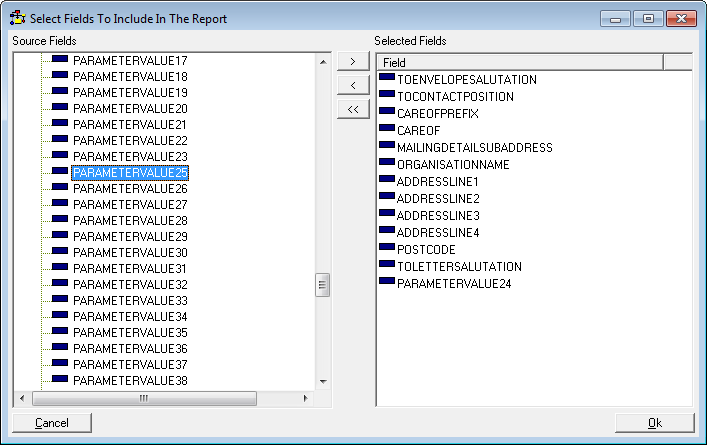Select PARAMETERVALUE18 in Source Fields
This screenshot has height=445, width=707.
coord(130,77)
